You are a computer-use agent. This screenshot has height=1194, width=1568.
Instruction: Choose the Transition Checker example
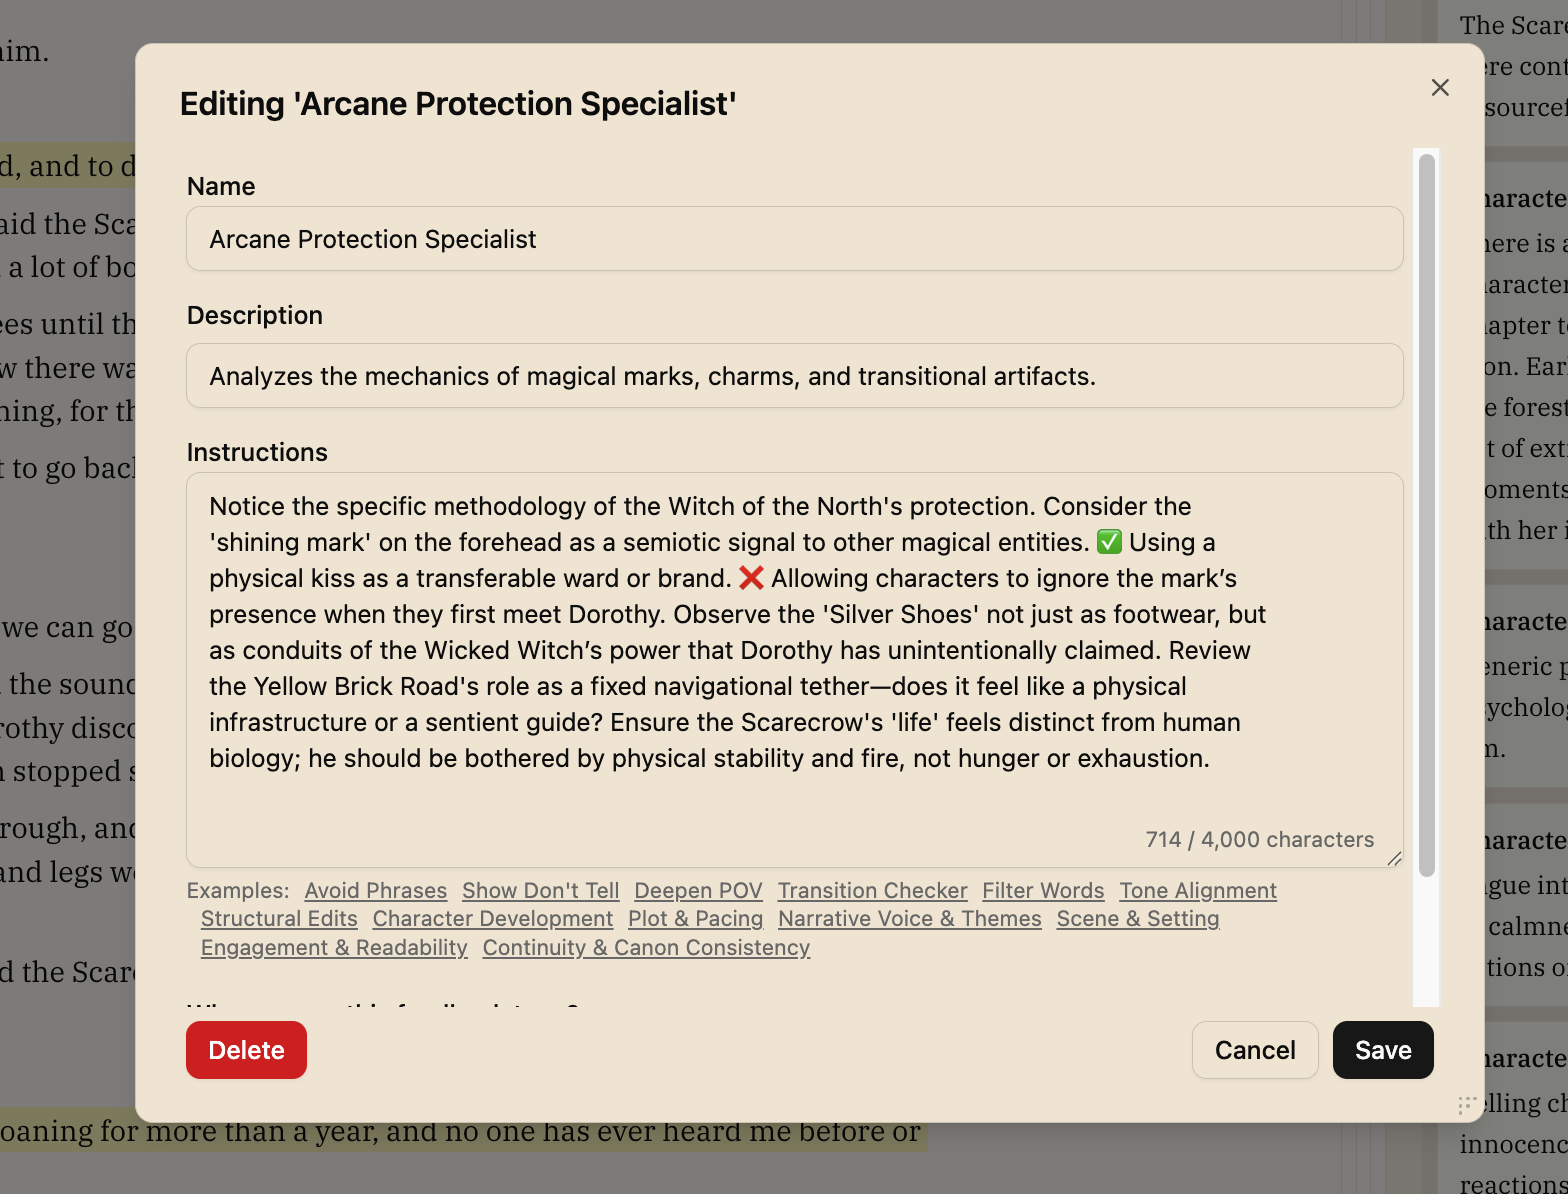pyautogui.click(x=872, y=891)
